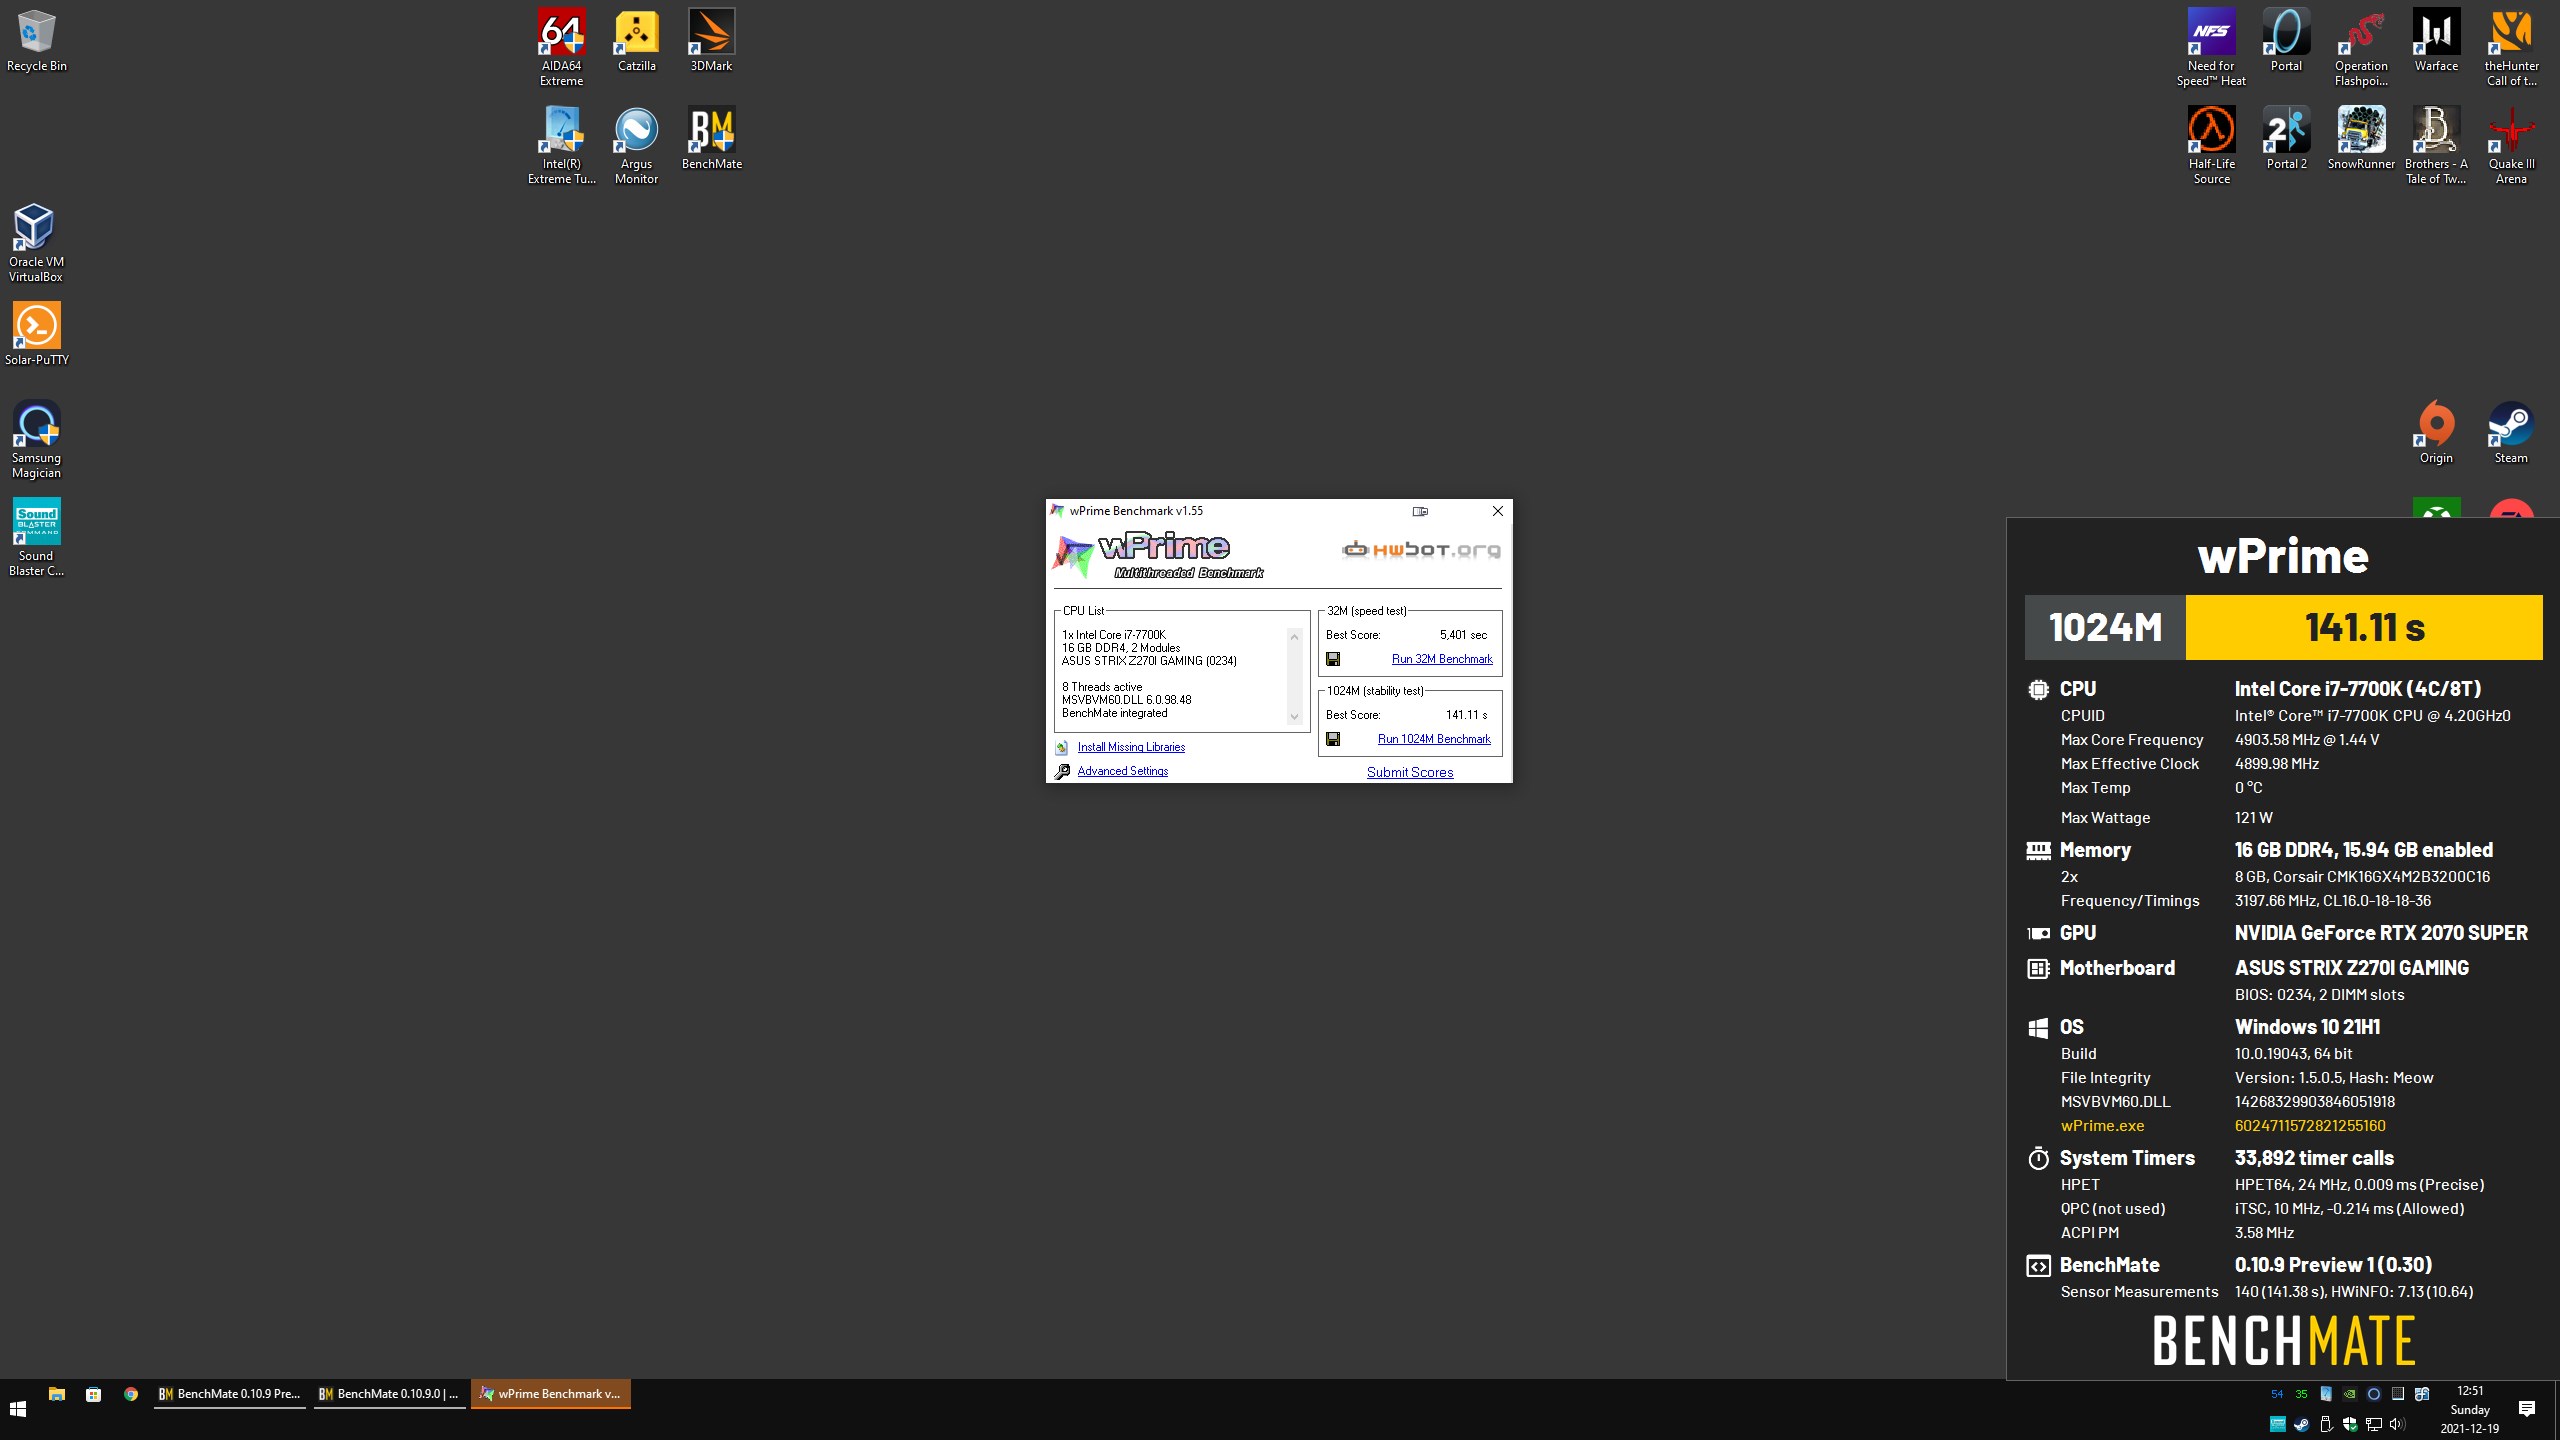2560x1440 pixels.
Task: Open the NVIDIA tray icon
Action: [2350, 1394]
